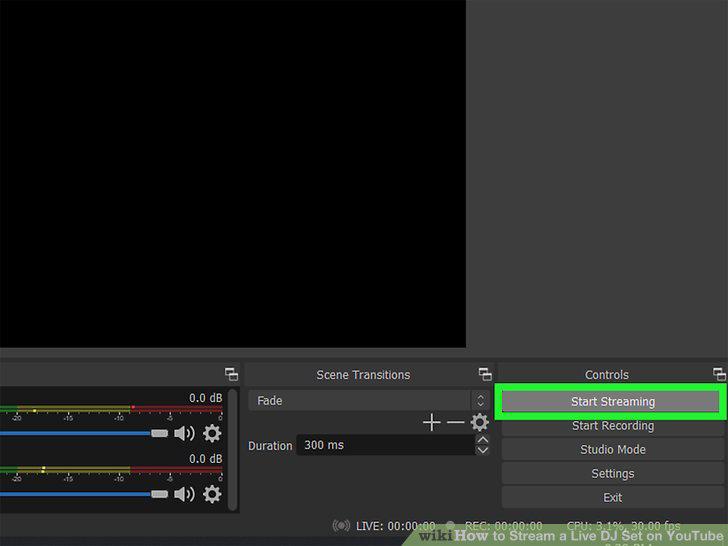Screen dimensions: 728x546
Task: Open second audio channel gear settings
Action: tap(212, 494)
